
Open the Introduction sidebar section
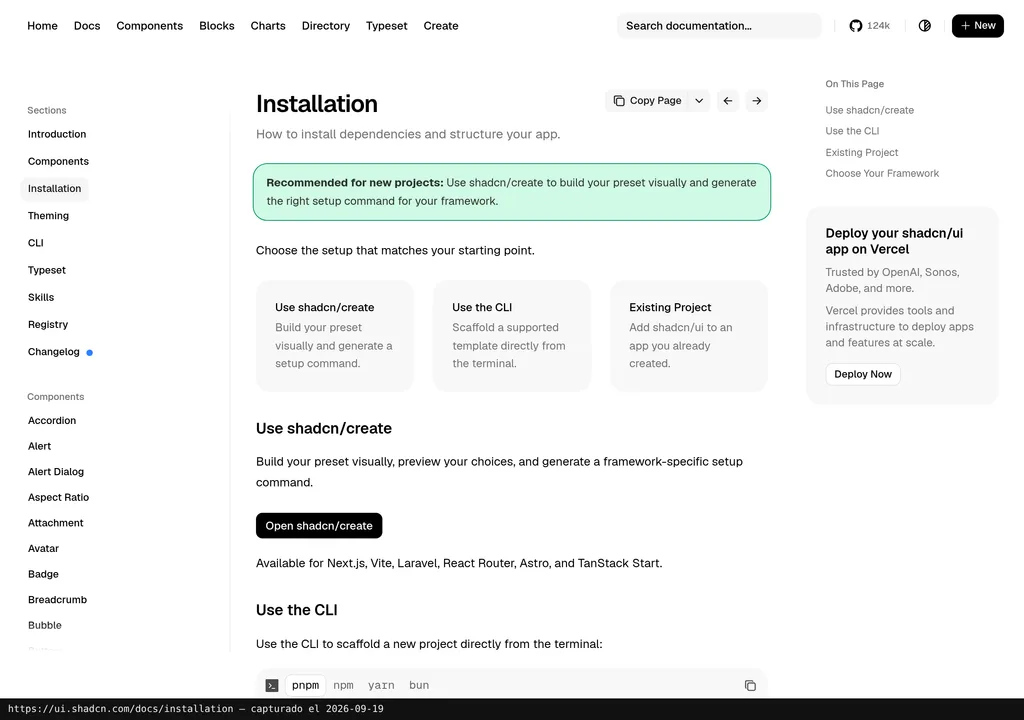click(57, 134)
